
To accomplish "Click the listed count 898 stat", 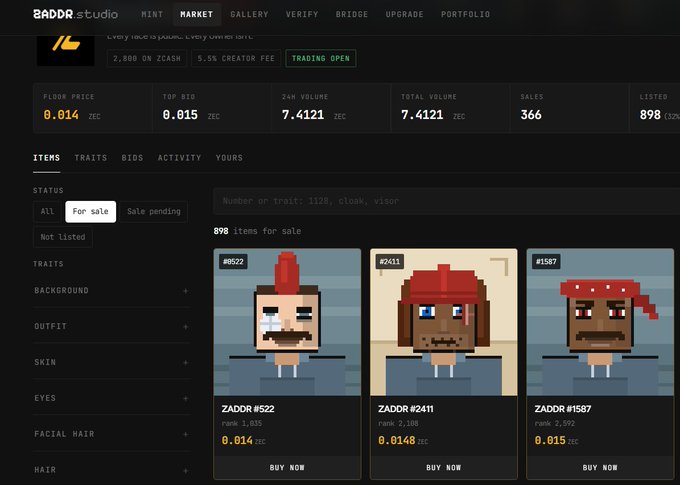I will coord(650,115).
